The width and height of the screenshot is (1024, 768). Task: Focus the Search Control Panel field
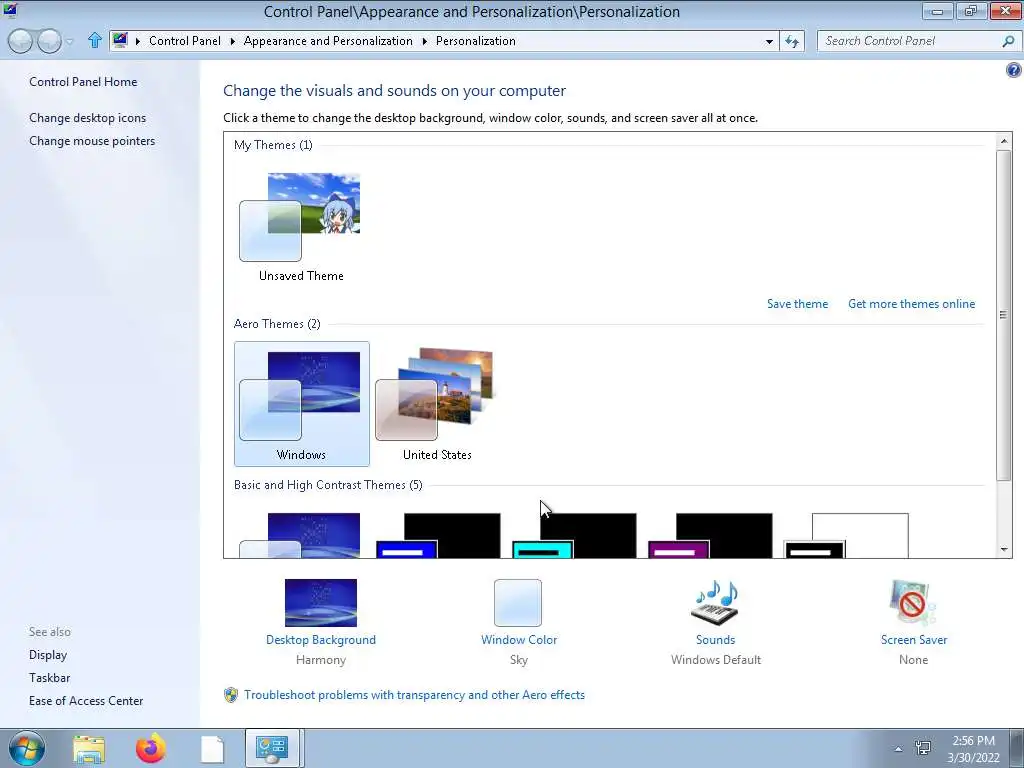tap(909, 41)
